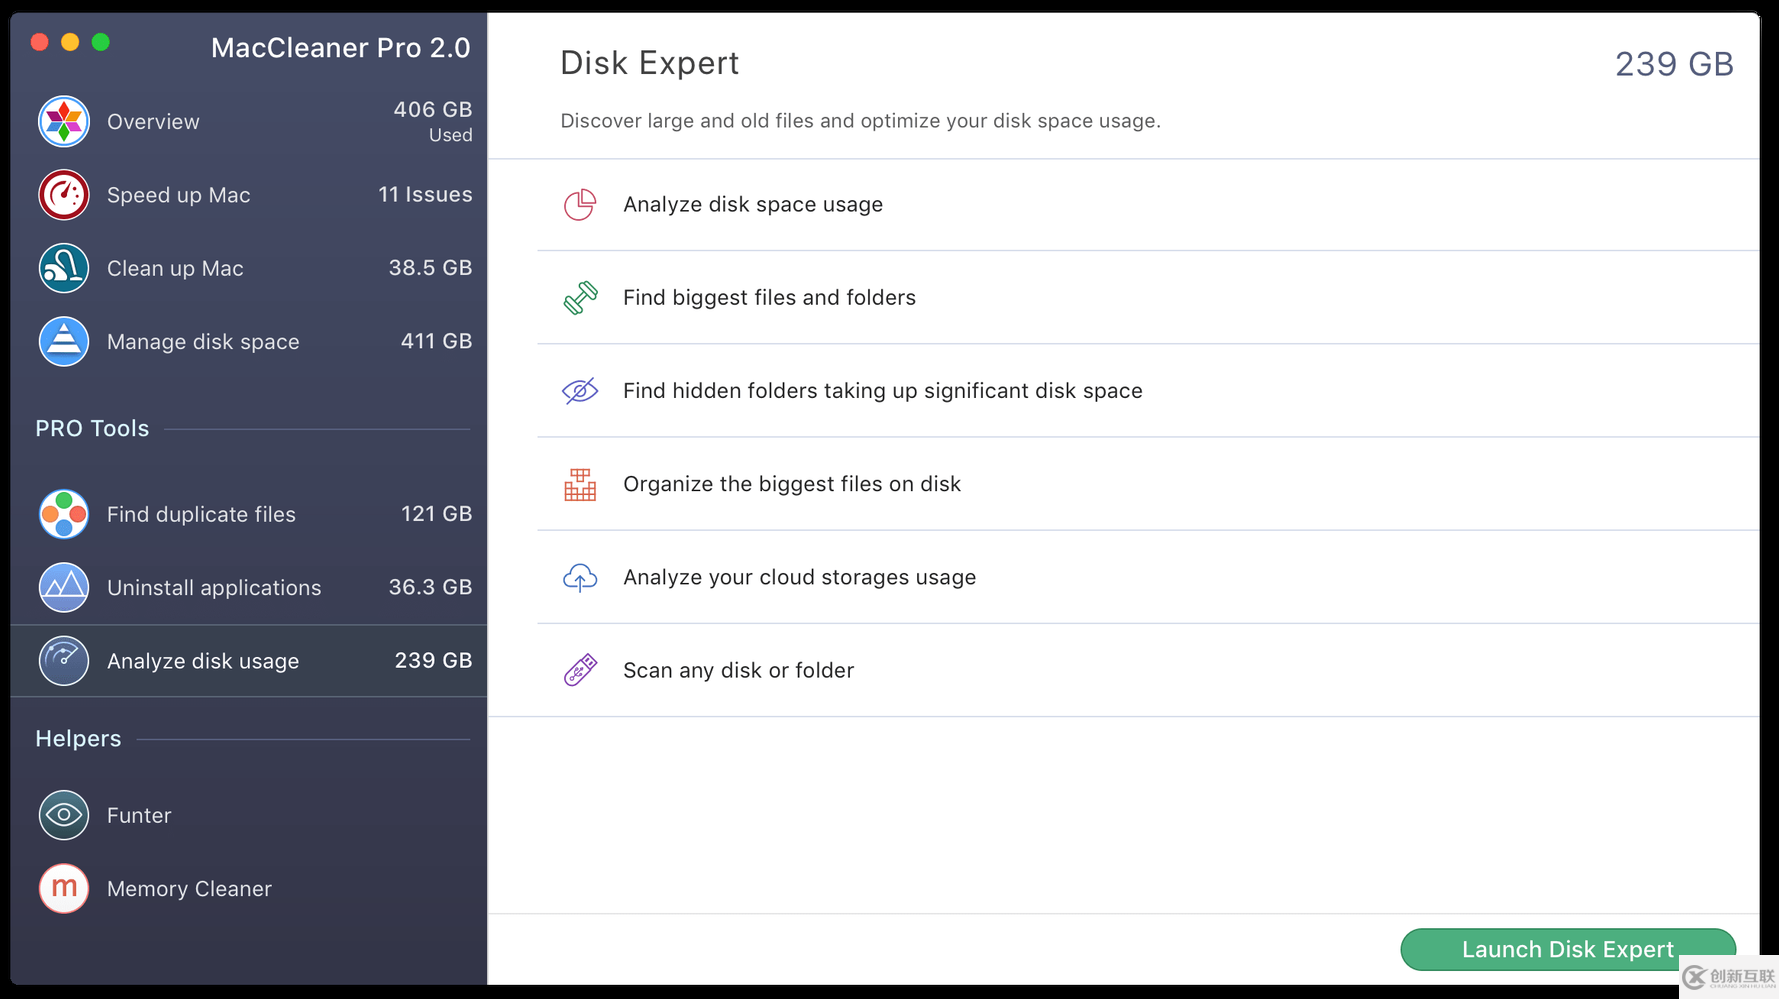Open the Overview sidebar section
The image size is (1779, 999).
coord(249,121)
